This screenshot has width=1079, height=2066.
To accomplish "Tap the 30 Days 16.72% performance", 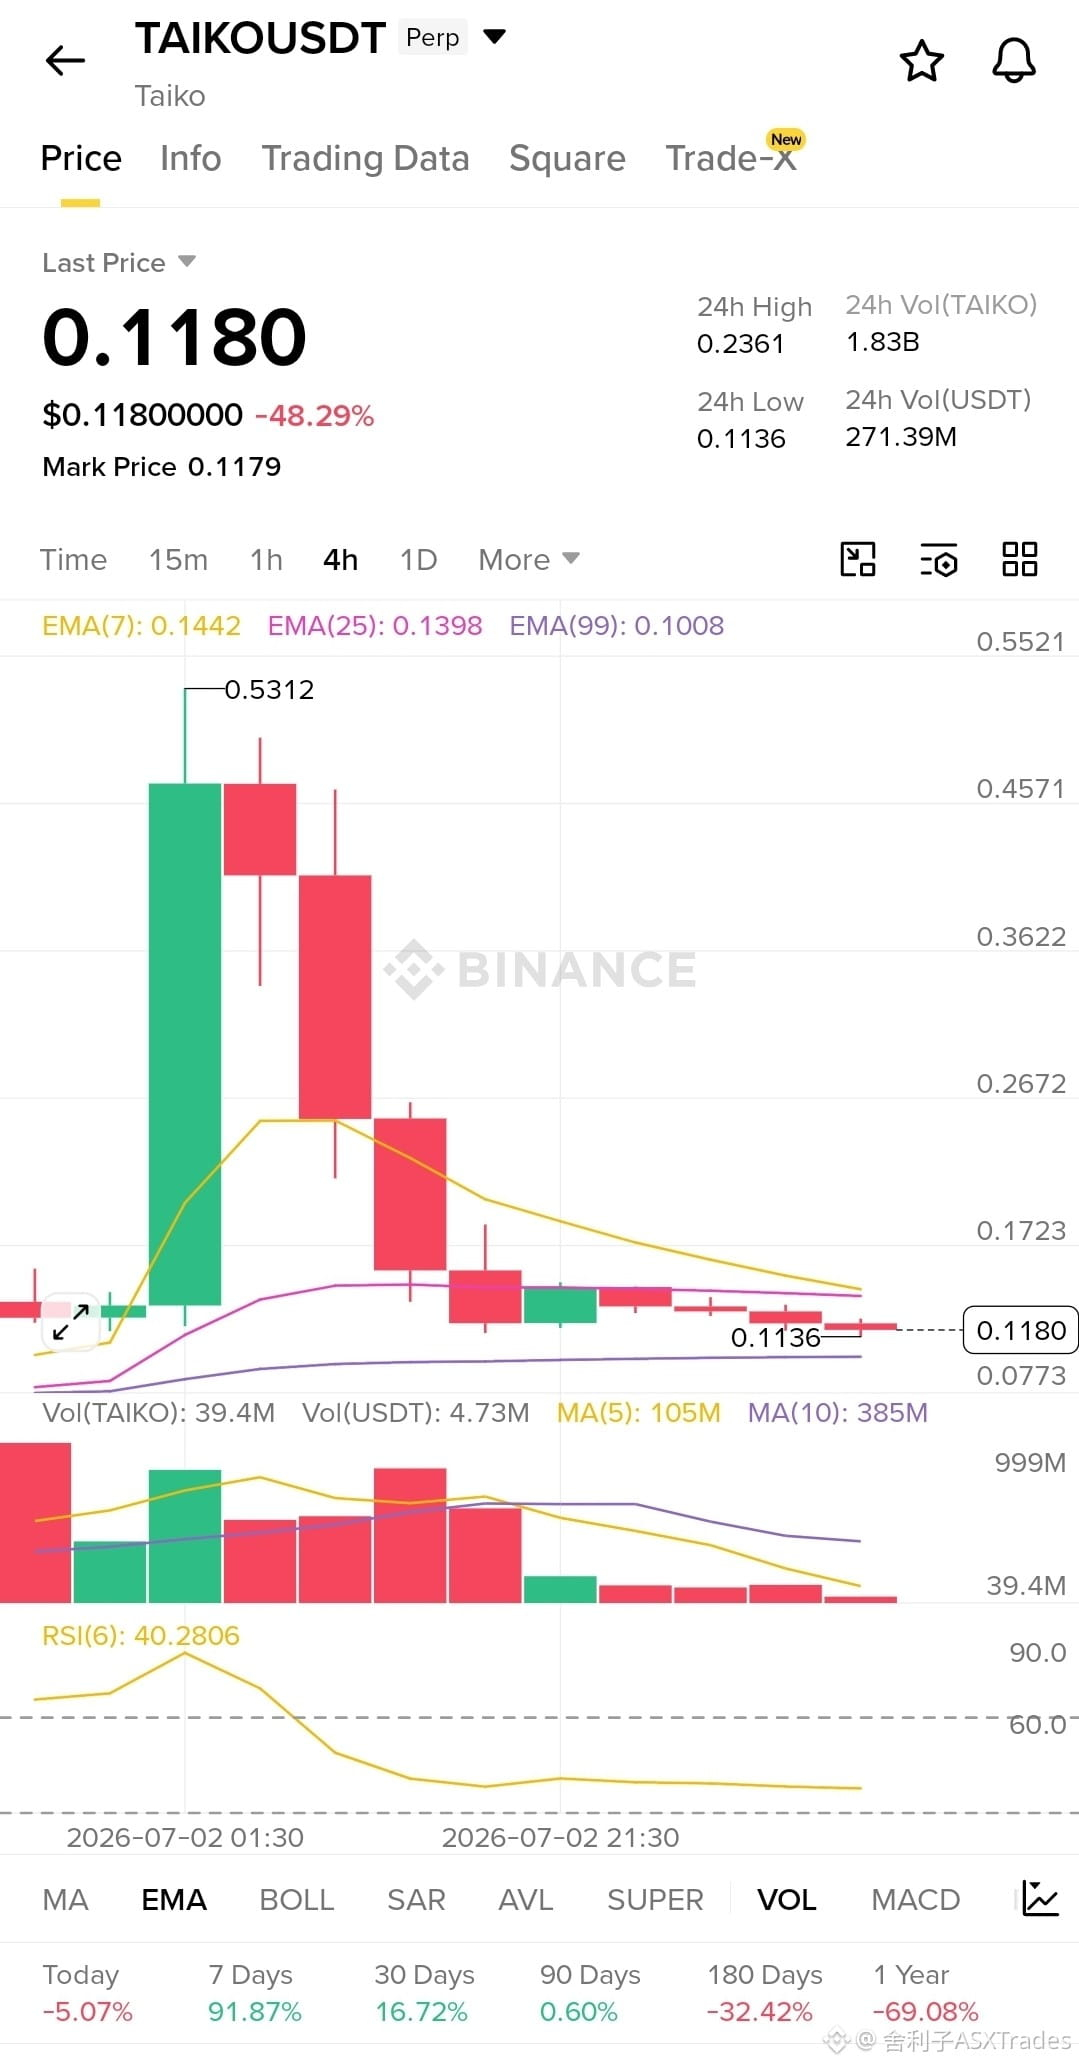I will (x=424, y=1993).
